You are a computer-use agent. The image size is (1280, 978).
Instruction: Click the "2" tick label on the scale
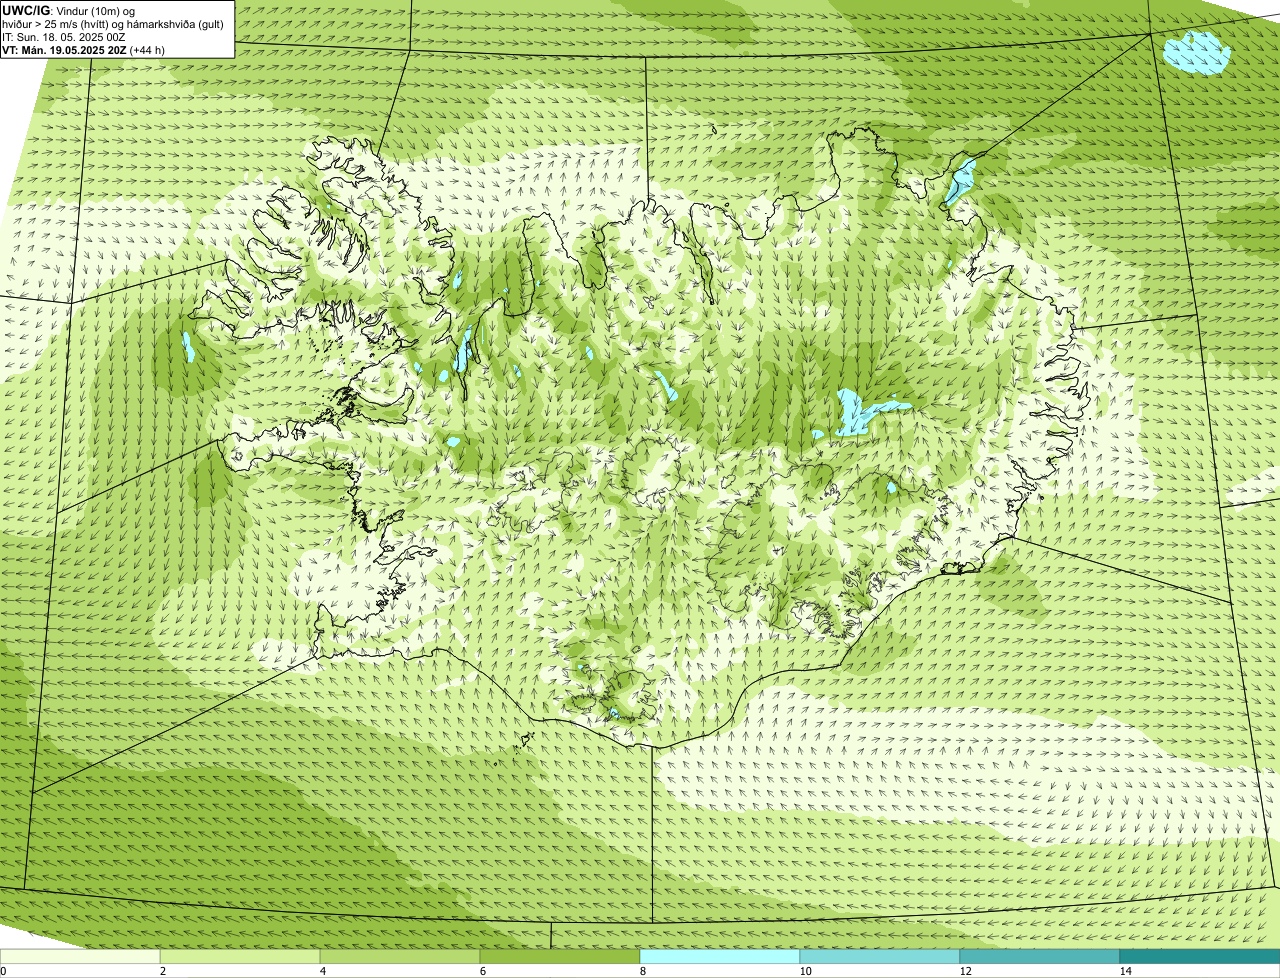point(162,971)
